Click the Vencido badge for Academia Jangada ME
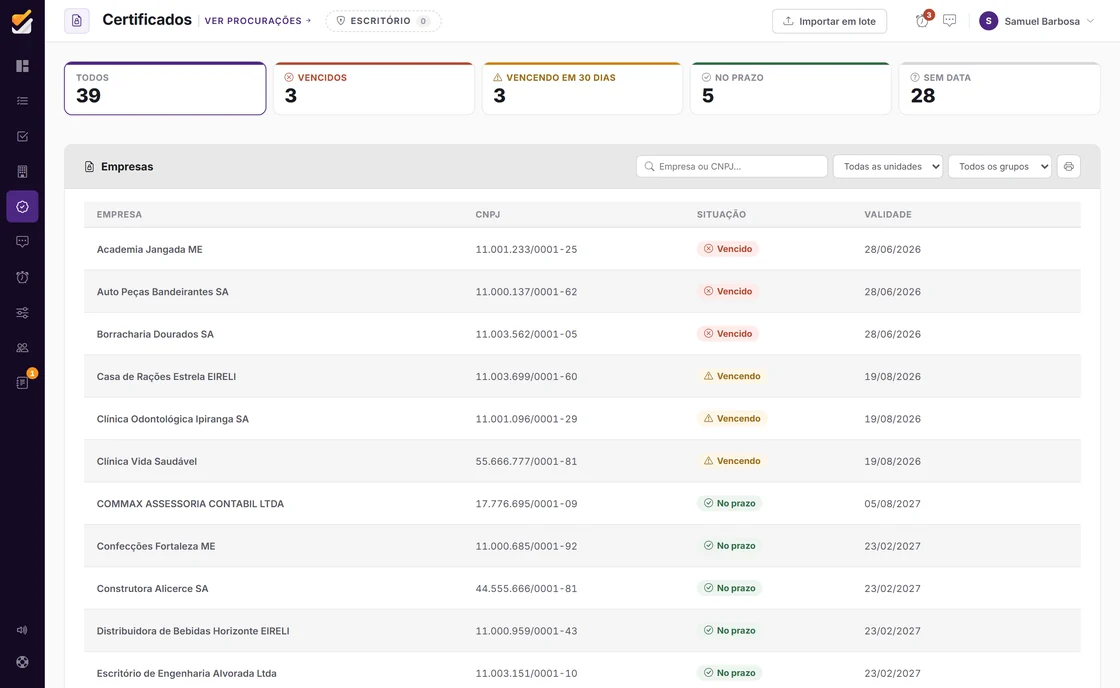Image resolution: width=1120 pixels, height=688 pixels. (728, 249)
